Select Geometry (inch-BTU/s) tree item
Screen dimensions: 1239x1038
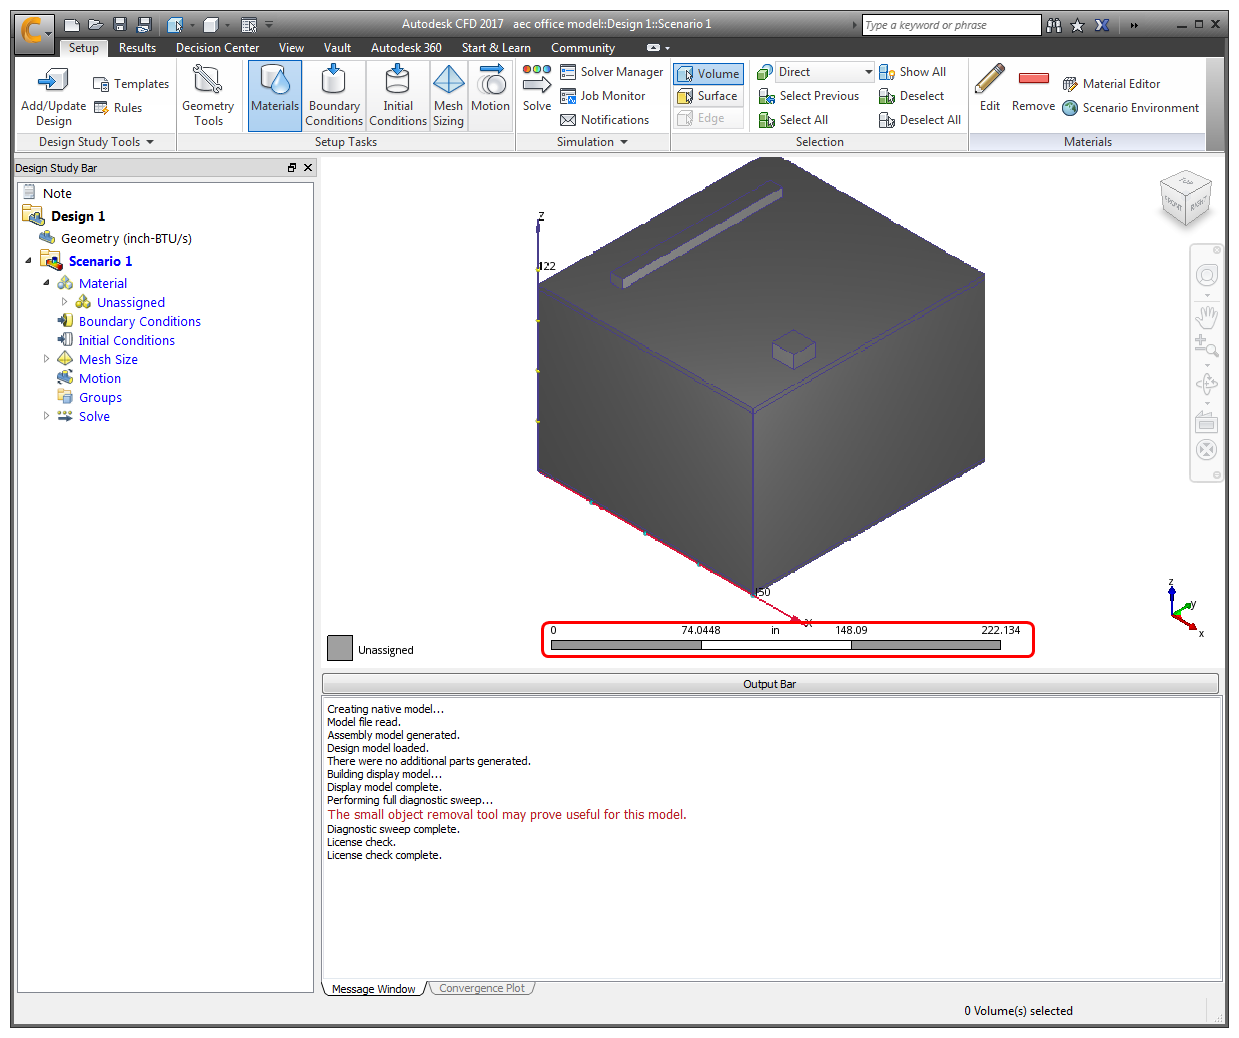pos(126,238)
